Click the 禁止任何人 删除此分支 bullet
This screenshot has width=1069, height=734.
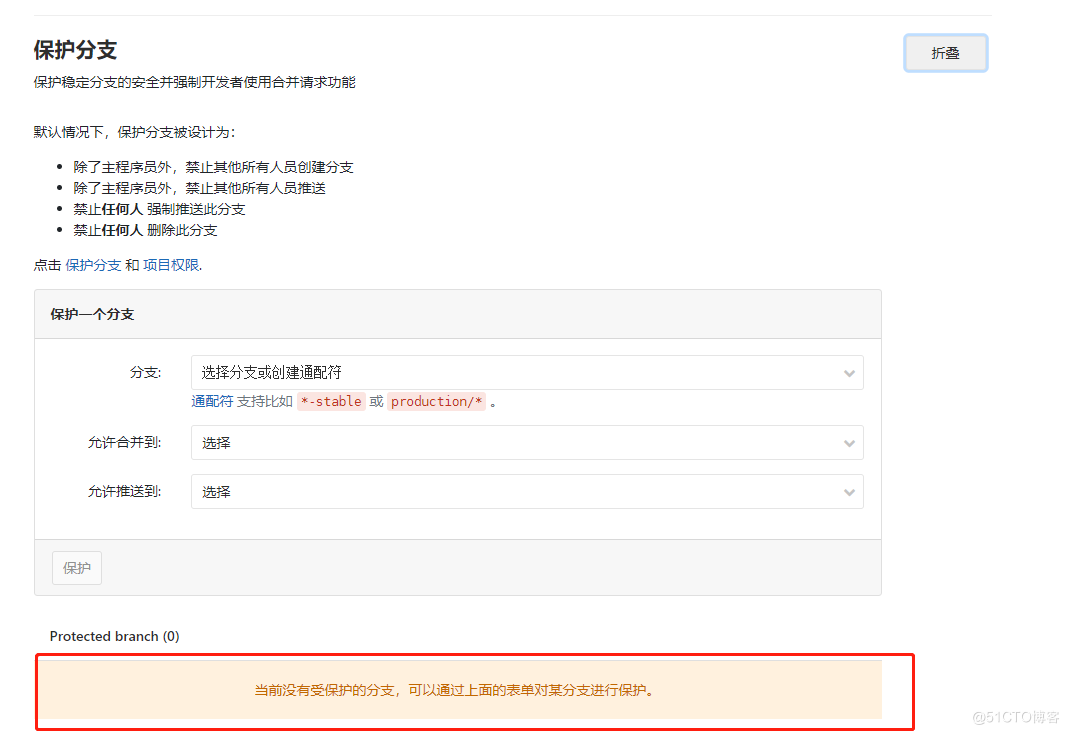(145, 230)
